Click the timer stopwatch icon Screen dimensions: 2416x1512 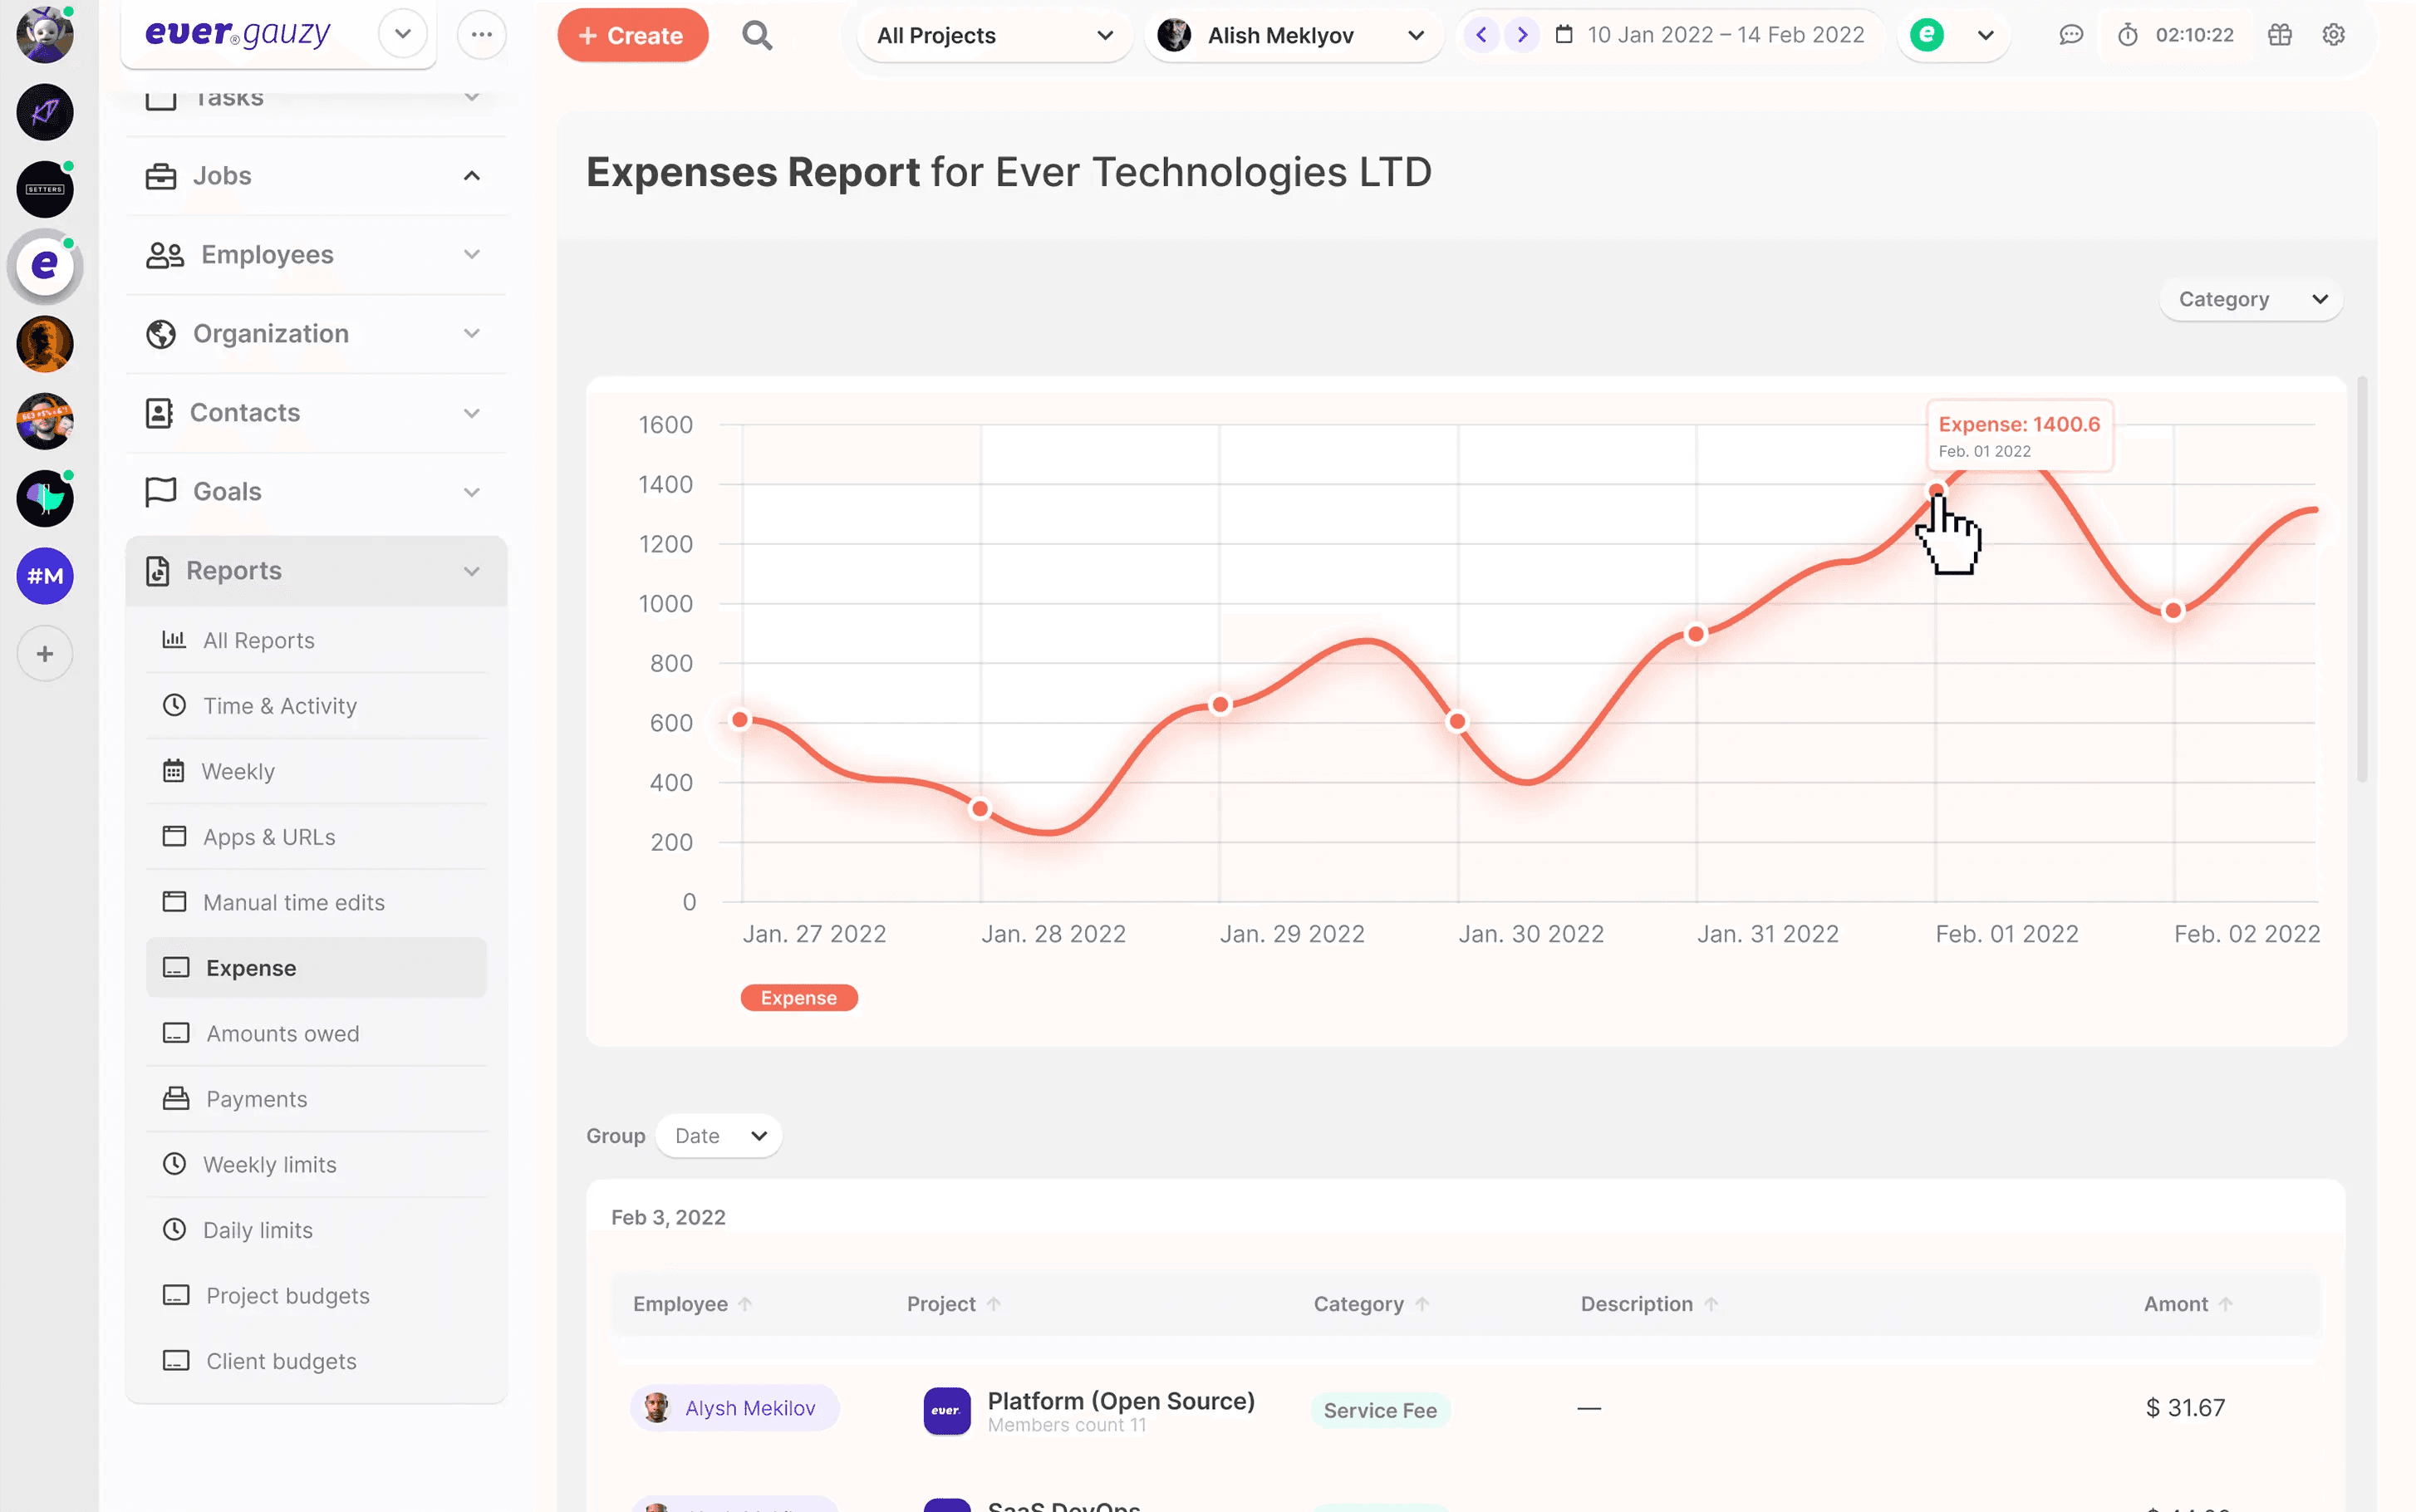pyautogui.click(x=2128, y=35)
